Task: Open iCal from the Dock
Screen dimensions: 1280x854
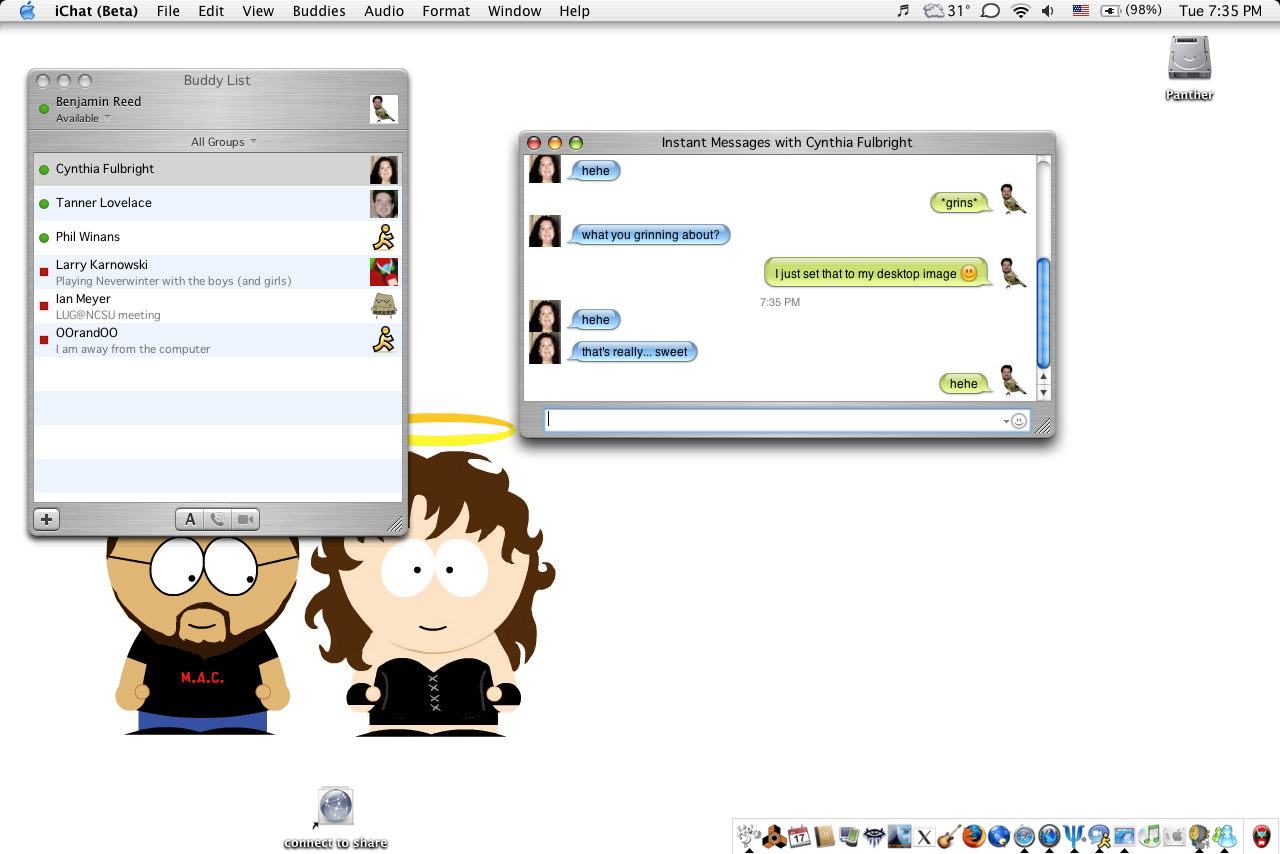Action: tap(799, 836)
